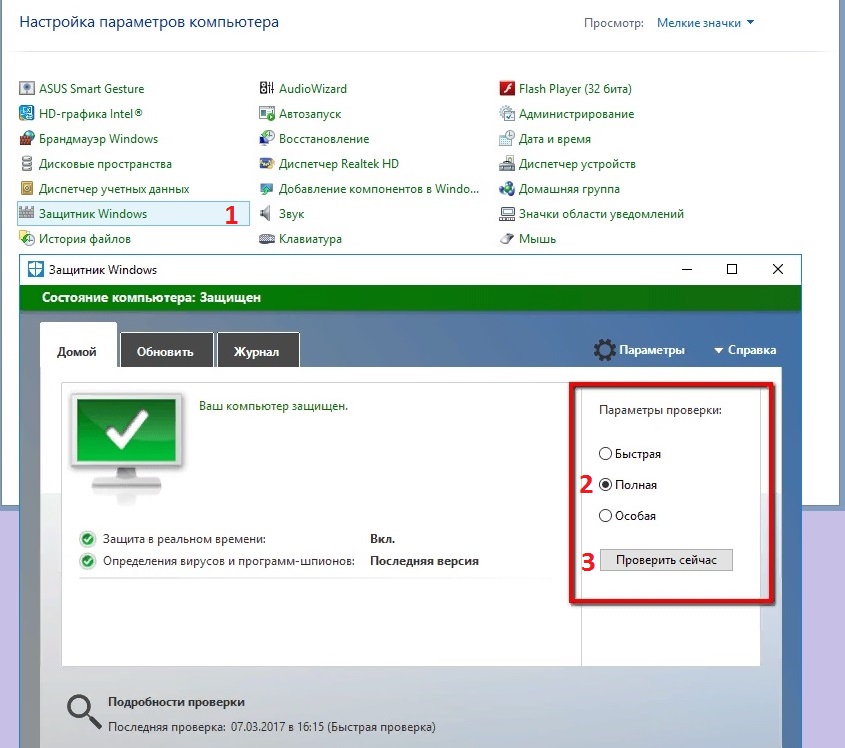The image size is (845, 748).
Task: Click the green check next to Определения вирусов
Action: [x=87, y=560]
